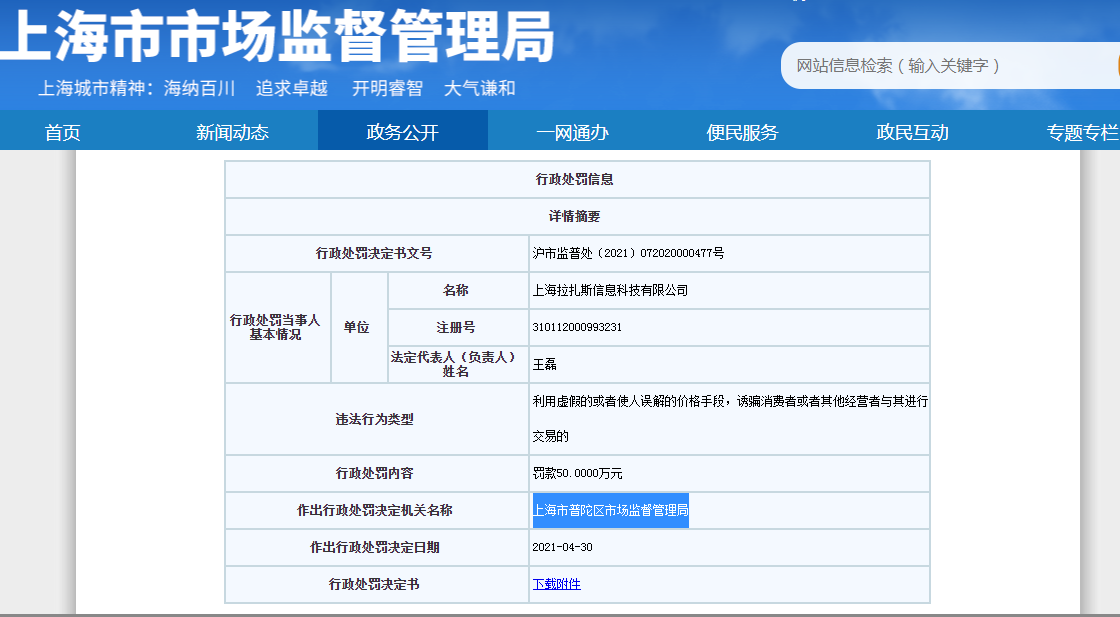This screenshot has width=1120, height=617.
Task: Click the 名称 label cell
Action: 459,291
